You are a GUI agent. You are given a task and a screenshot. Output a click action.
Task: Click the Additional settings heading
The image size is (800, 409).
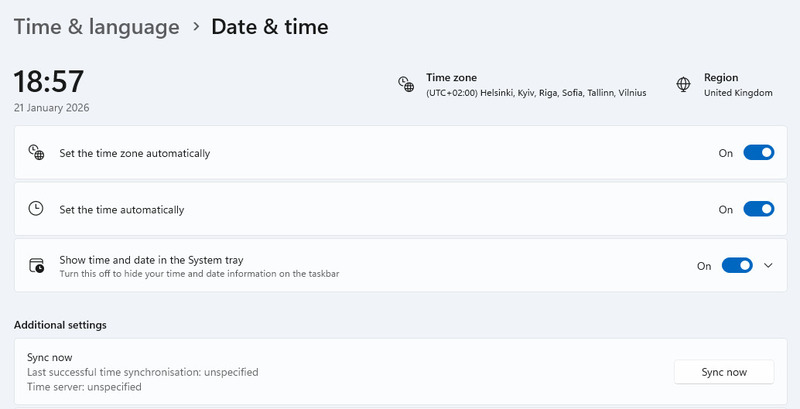60,325
